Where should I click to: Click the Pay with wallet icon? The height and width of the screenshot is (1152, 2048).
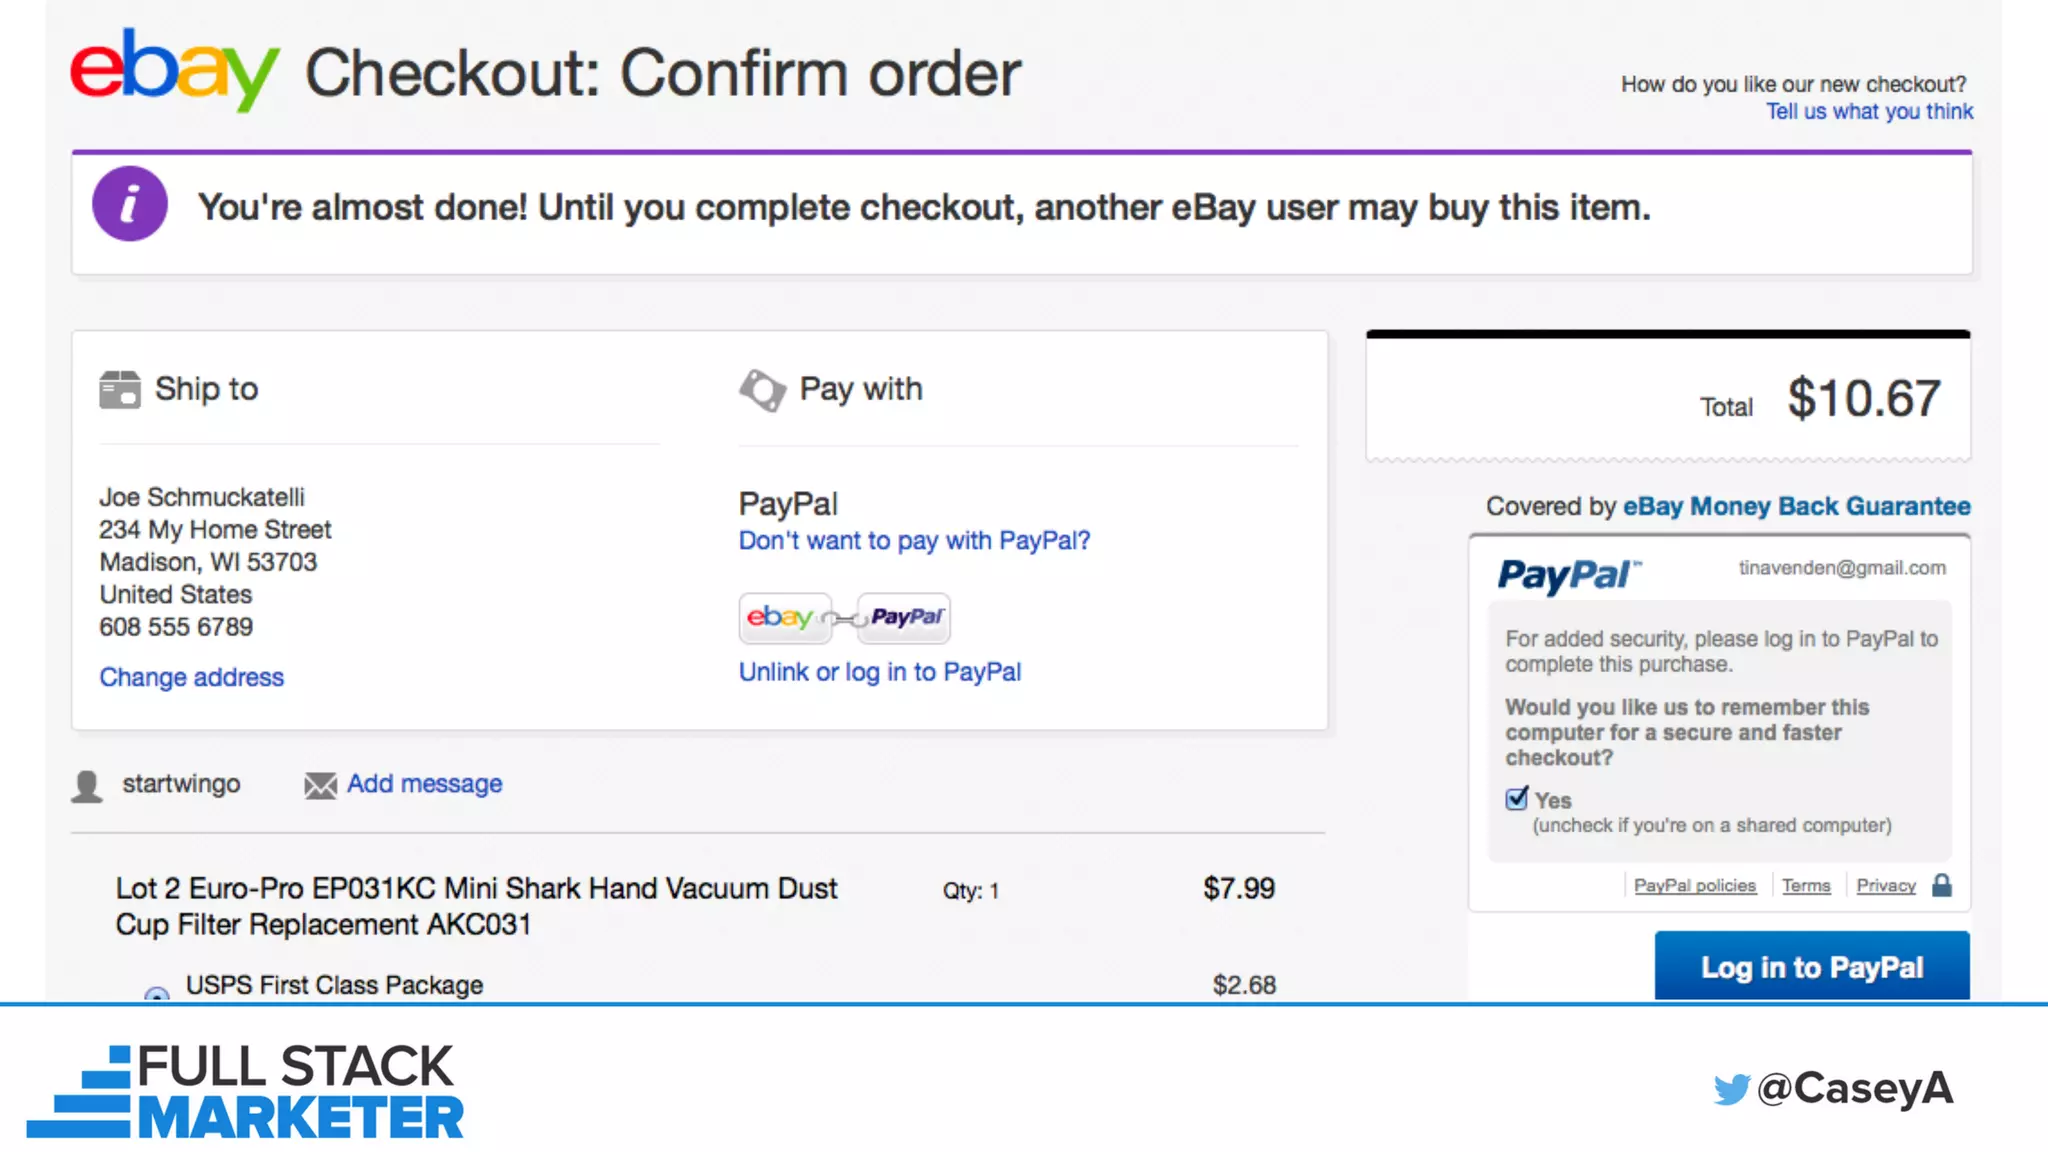point(763,389)
